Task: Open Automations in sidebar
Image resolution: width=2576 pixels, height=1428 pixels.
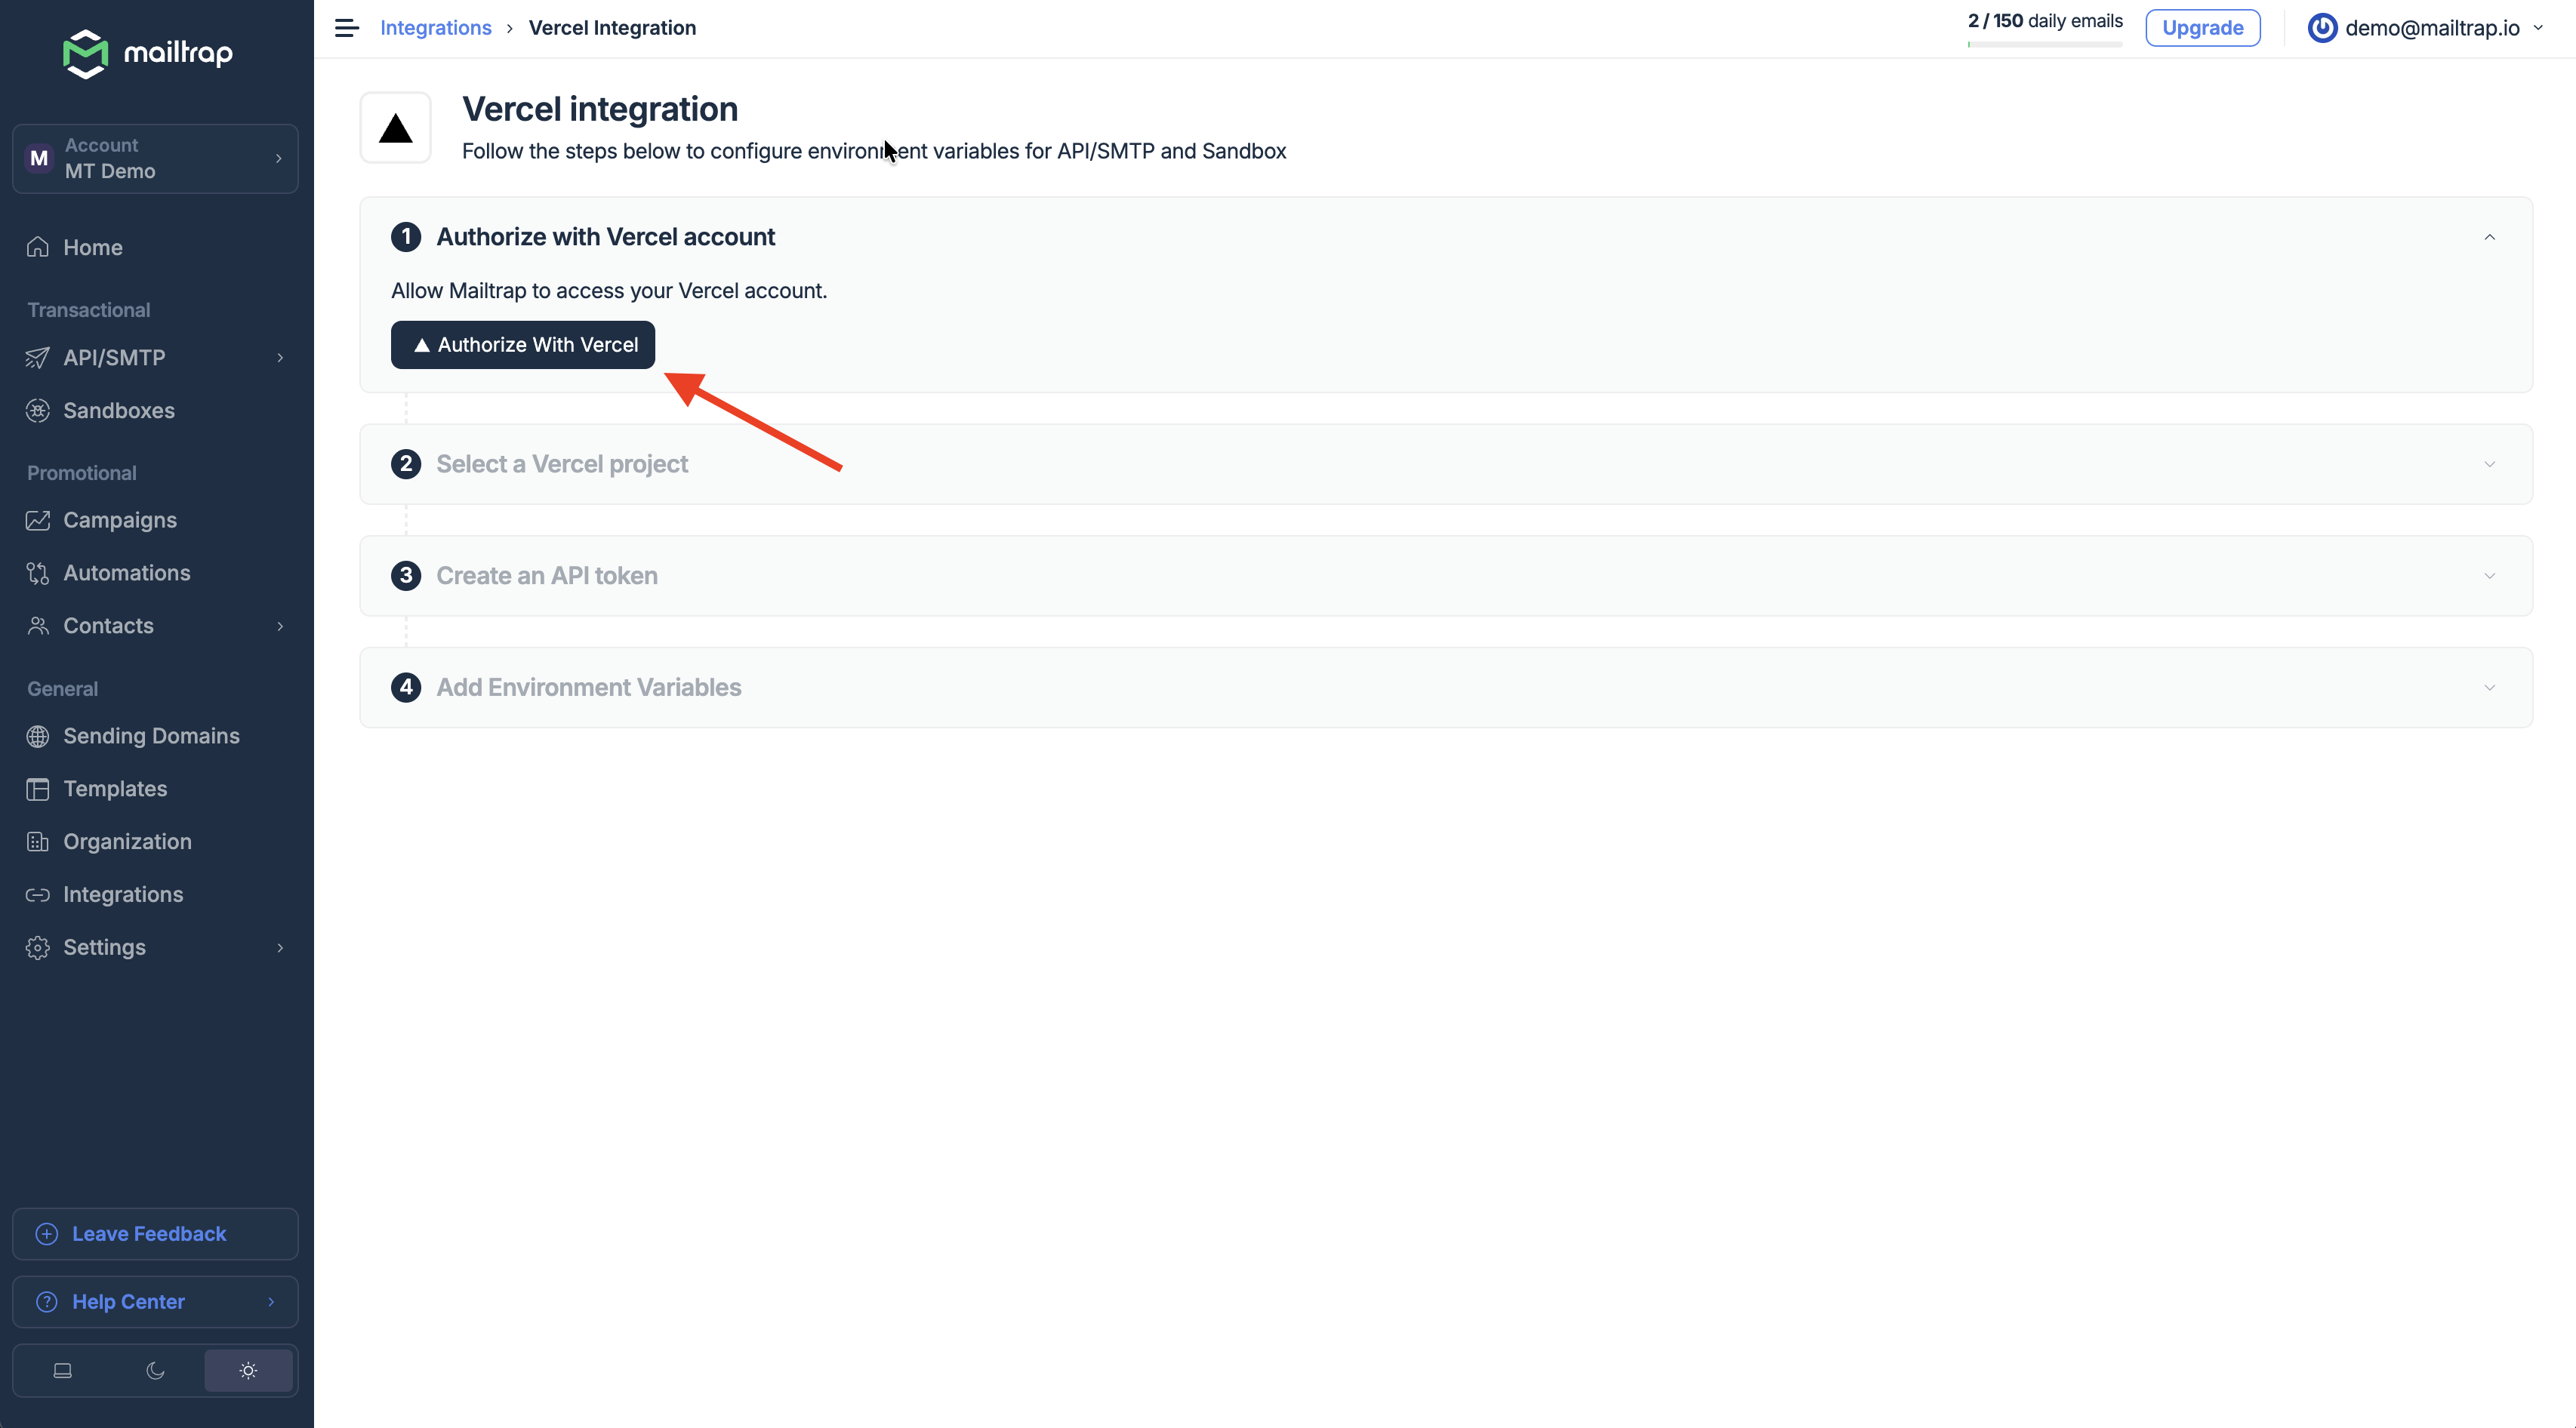Action: [126, 573]
